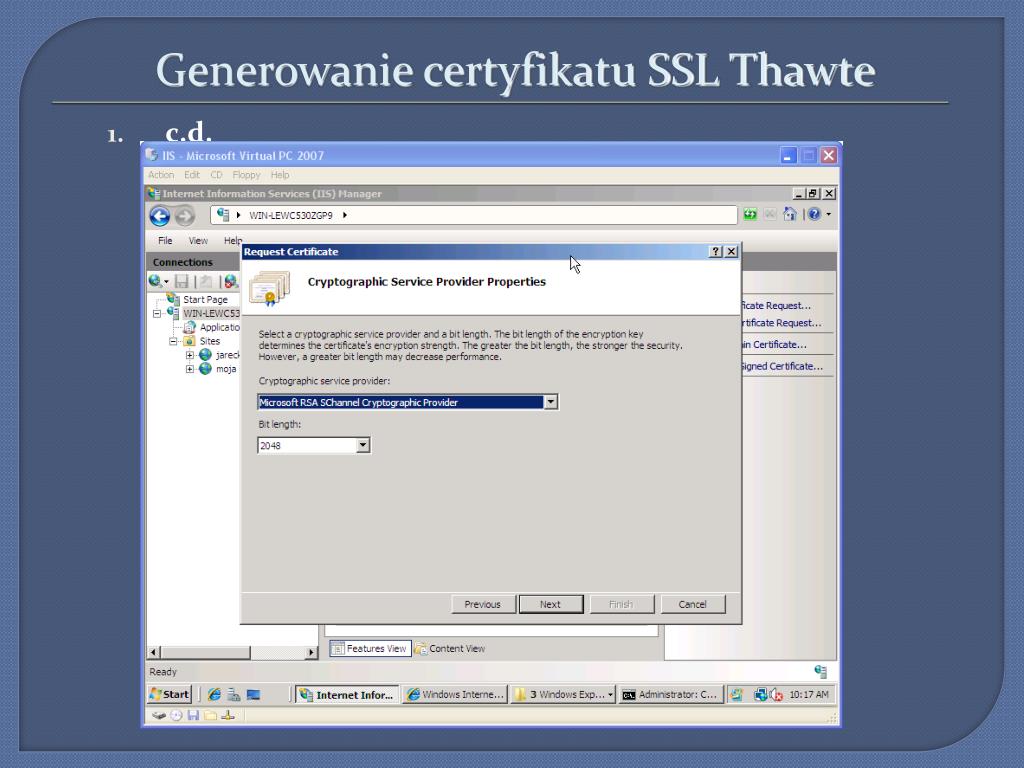Open the IIS Manager File menu

point(165,240)
